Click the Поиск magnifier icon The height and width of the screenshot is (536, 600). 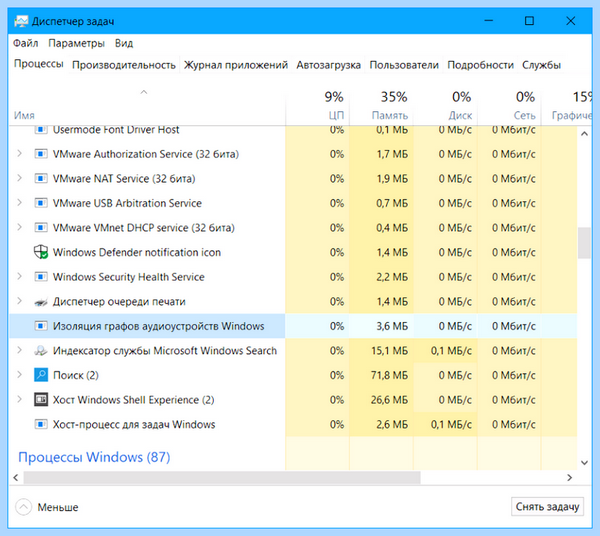[x=41, y=375]
